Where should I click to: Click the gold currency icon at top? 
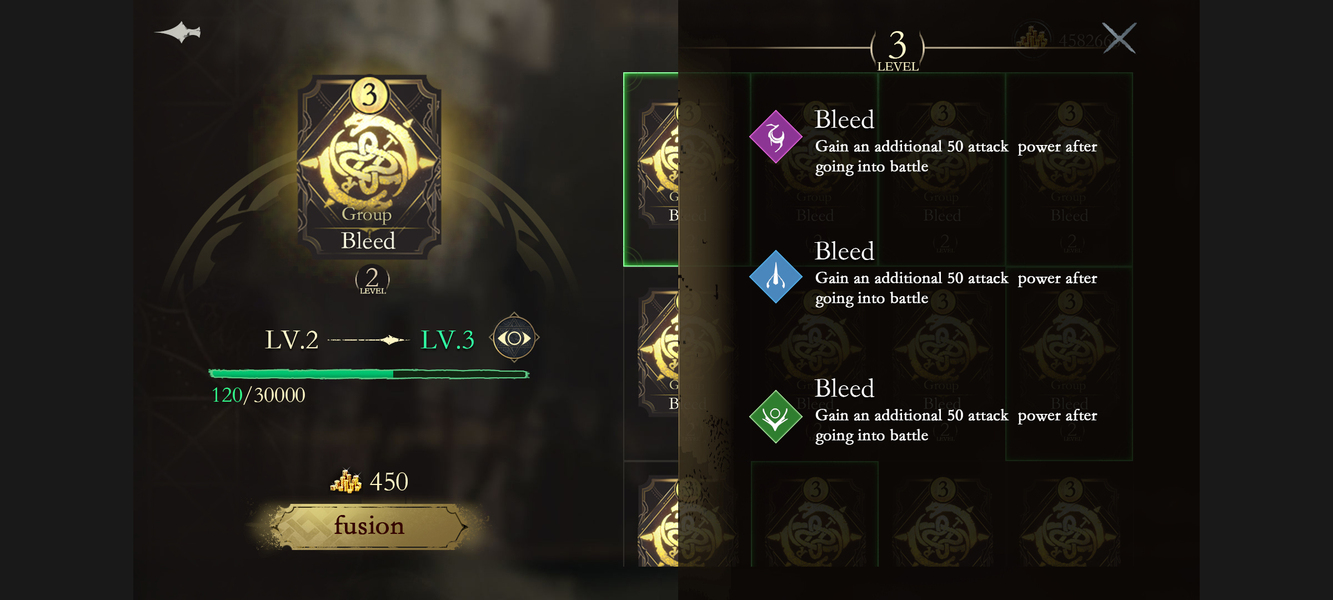click(1033, 38)
